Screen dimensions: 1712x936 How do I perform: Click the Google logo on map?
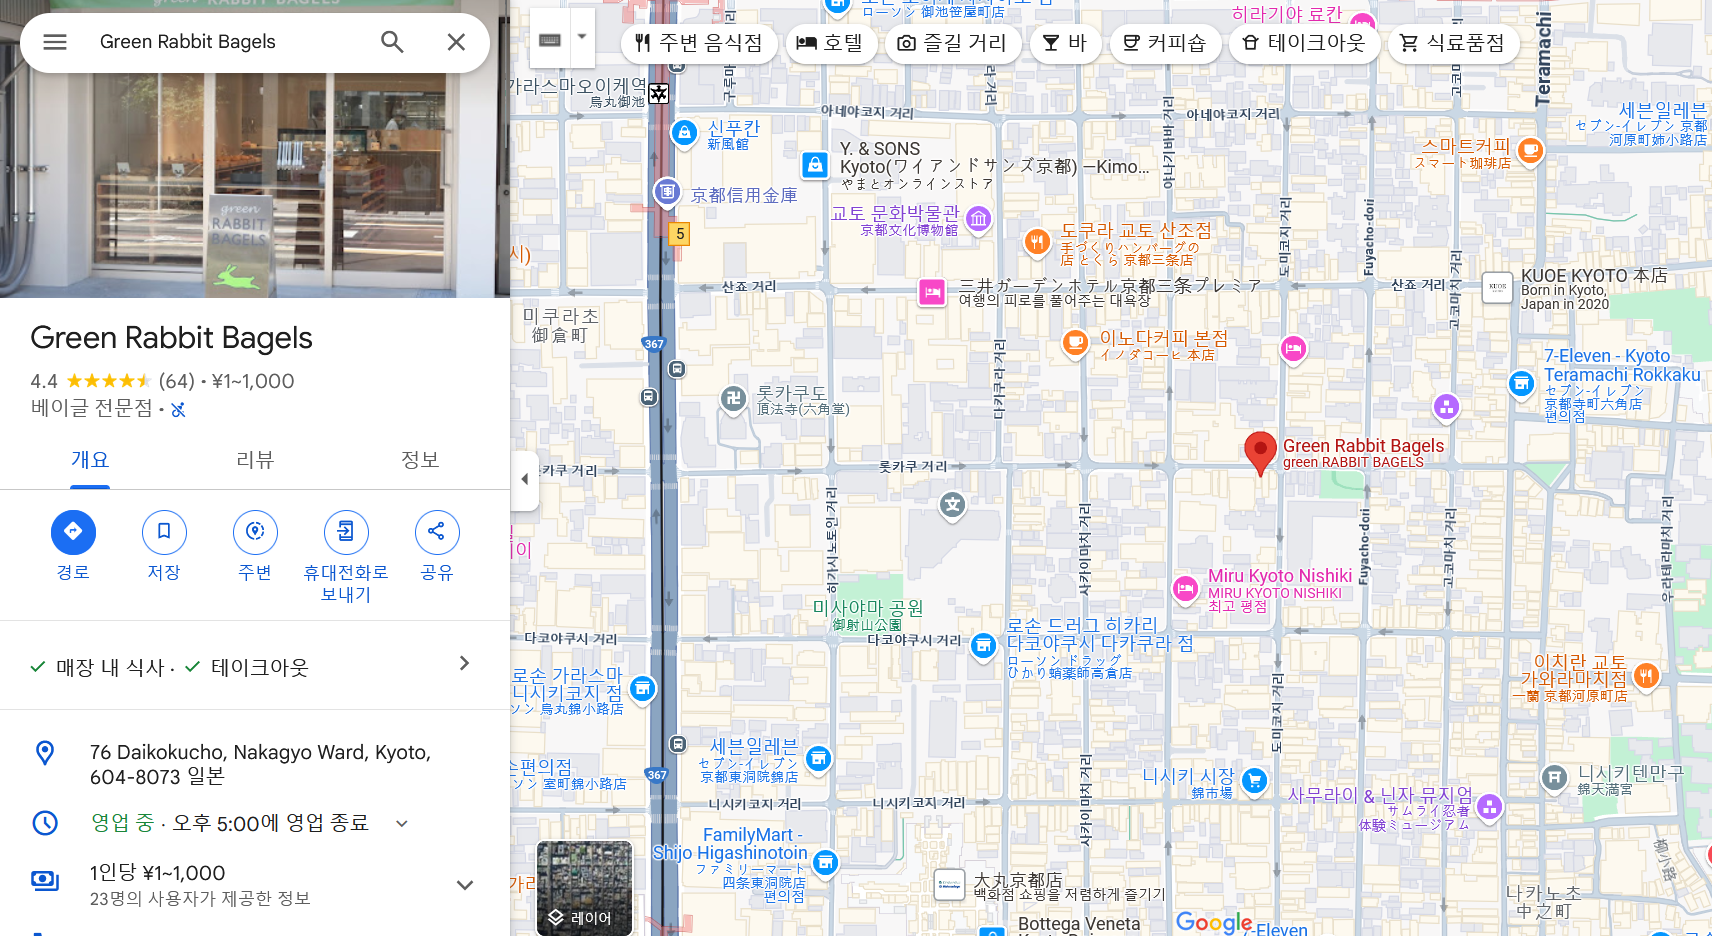pos(1214,922)
